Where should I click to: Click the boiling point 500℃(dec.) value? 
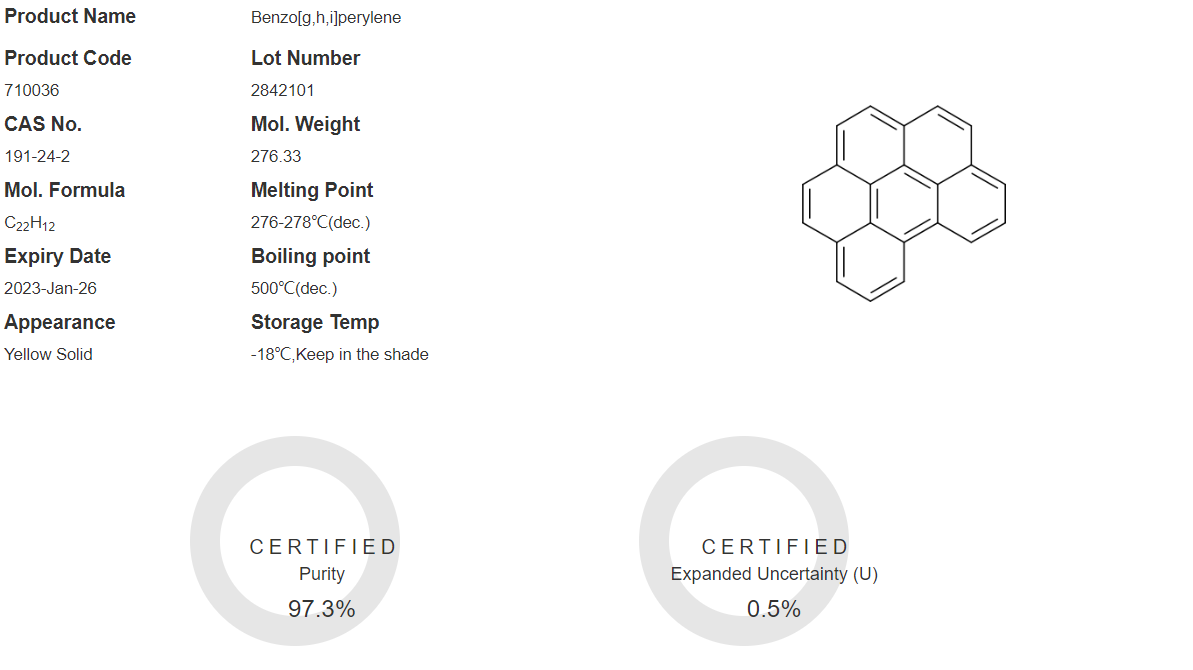click(x=294, y=289)
